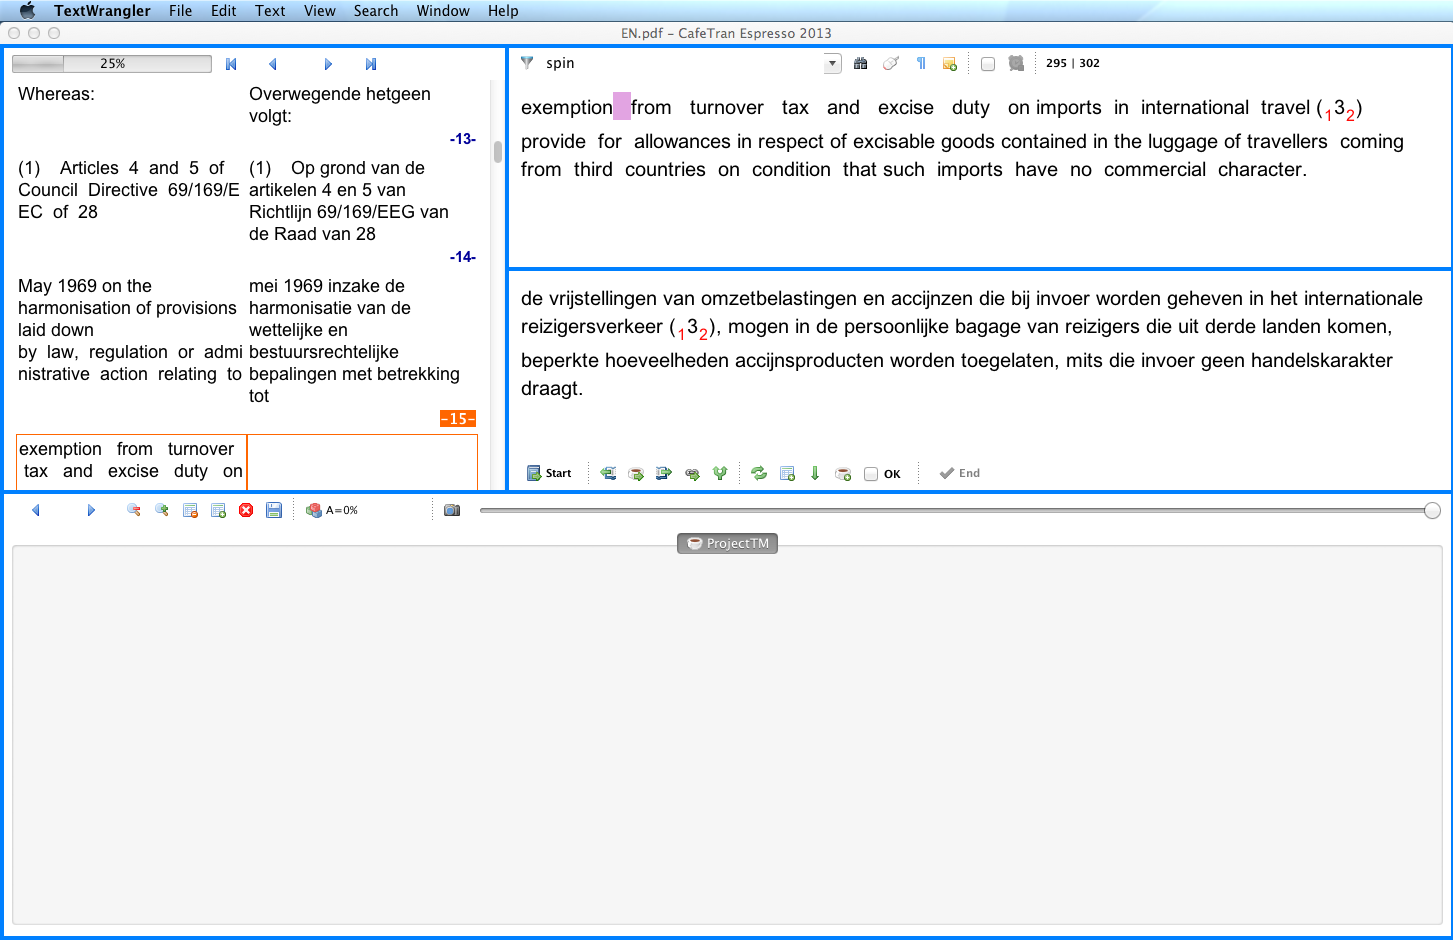This screenshot has width=1453, height=940.
Task: Jump to the last segment arrow
Action: coord(371,64)
